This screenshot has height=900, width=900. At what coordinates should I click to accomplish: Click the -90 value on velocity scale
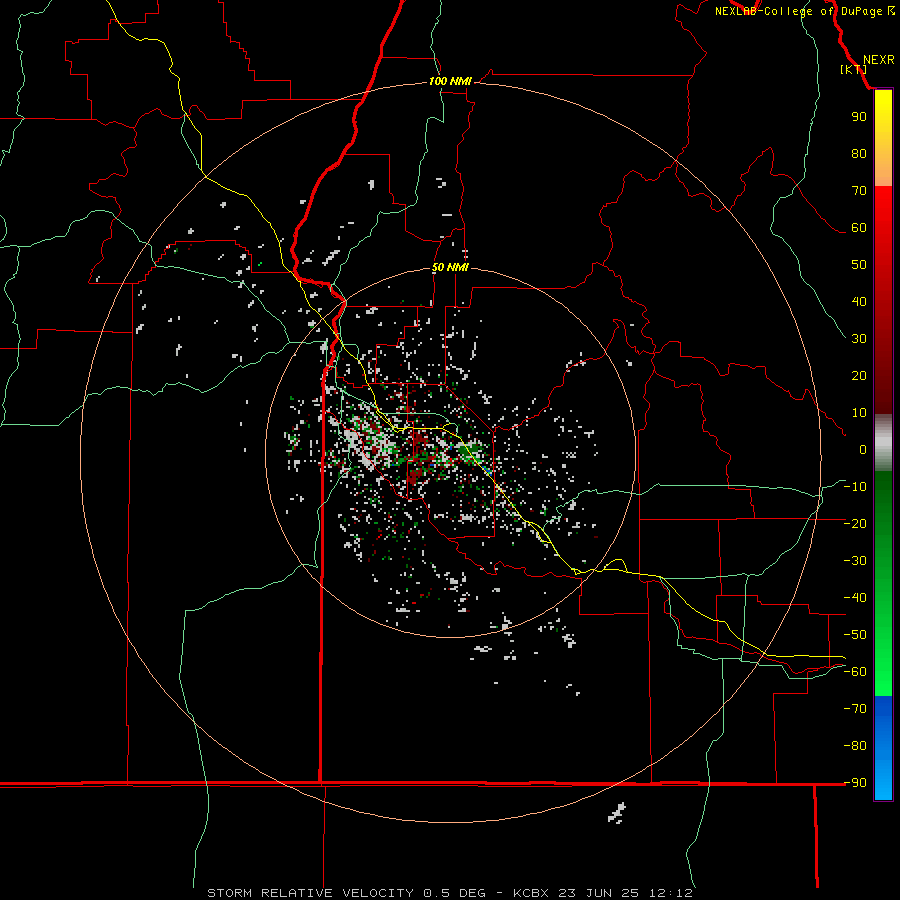[x=855, y=782]
